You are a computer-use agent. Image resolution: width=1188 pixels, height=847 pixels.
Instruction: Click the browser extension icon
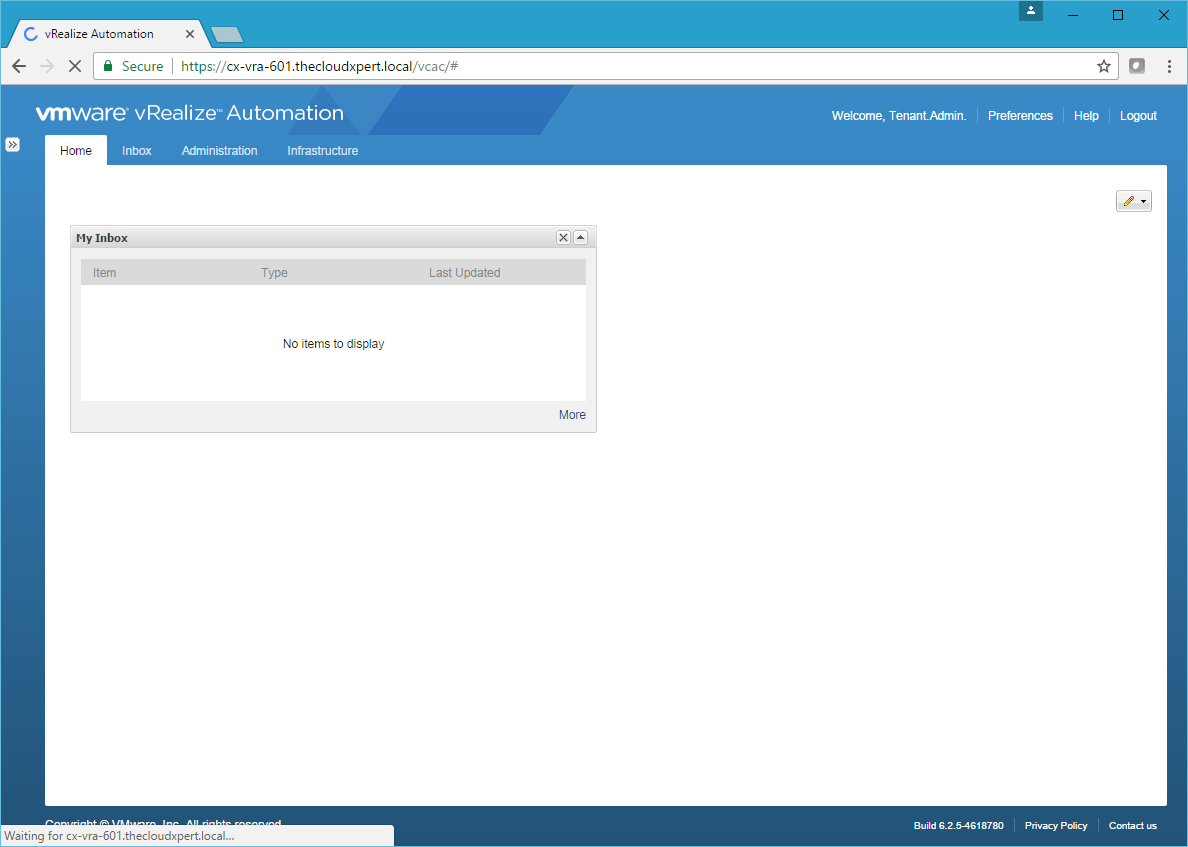tap(1136, 66)
